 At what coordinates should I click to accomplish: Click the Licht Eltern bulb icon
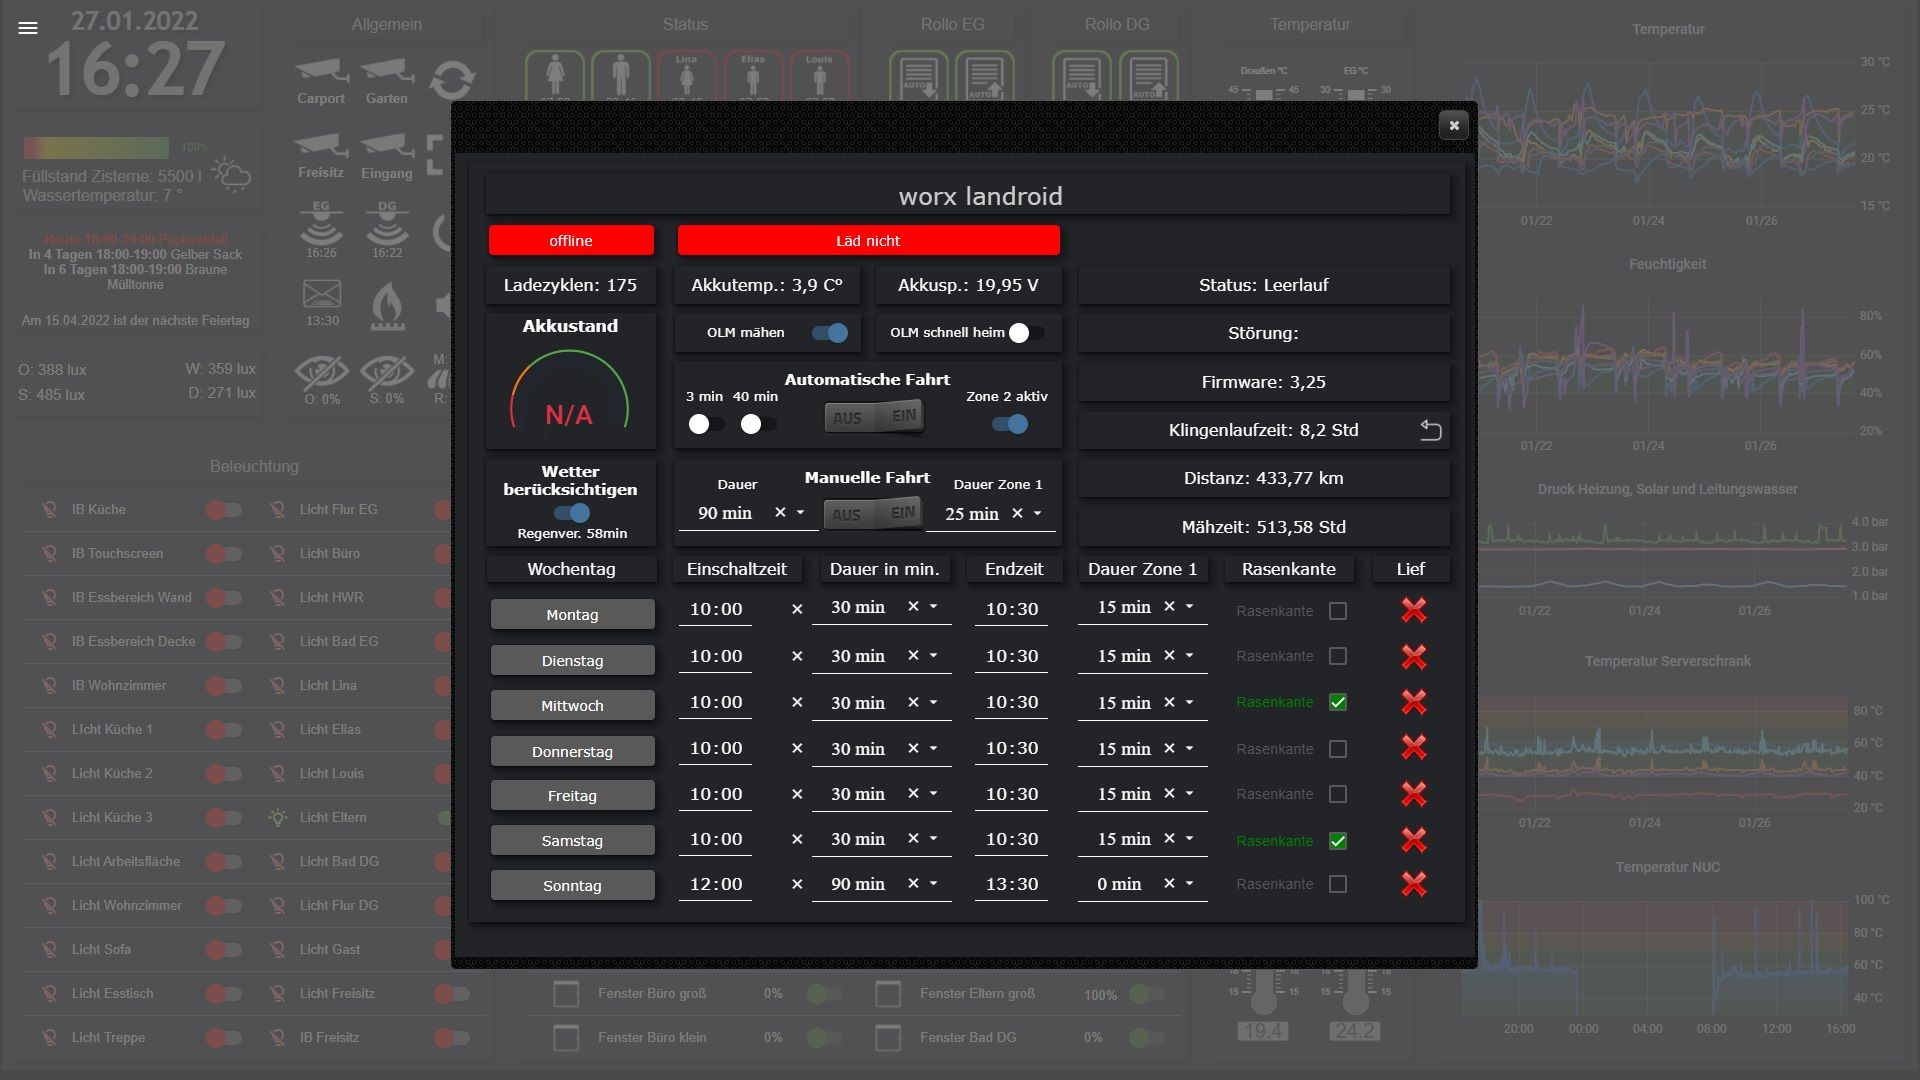click(278, 817)
